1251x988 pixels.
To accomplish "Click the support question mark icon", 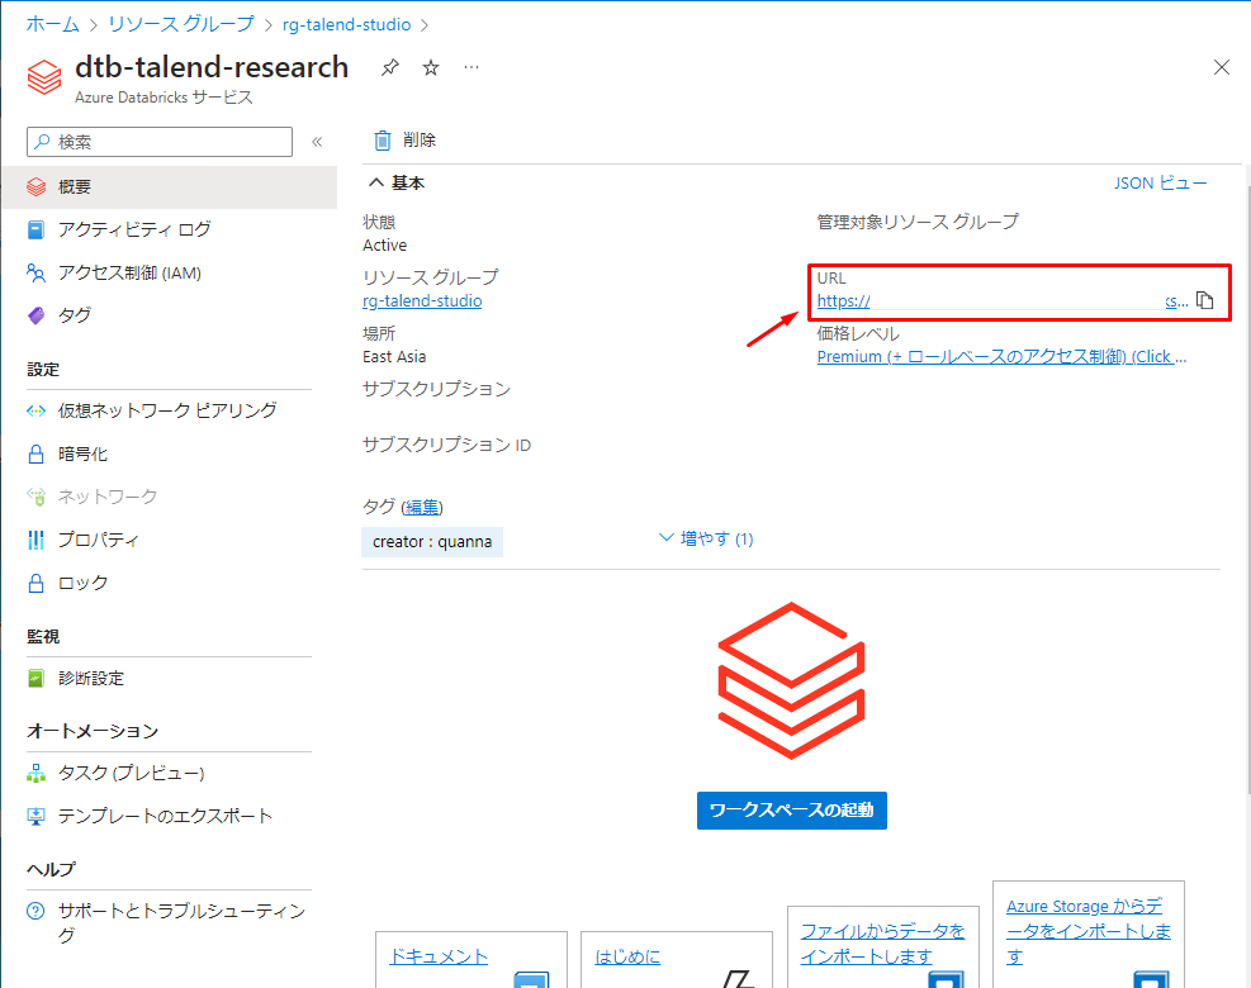I will 36,911.
